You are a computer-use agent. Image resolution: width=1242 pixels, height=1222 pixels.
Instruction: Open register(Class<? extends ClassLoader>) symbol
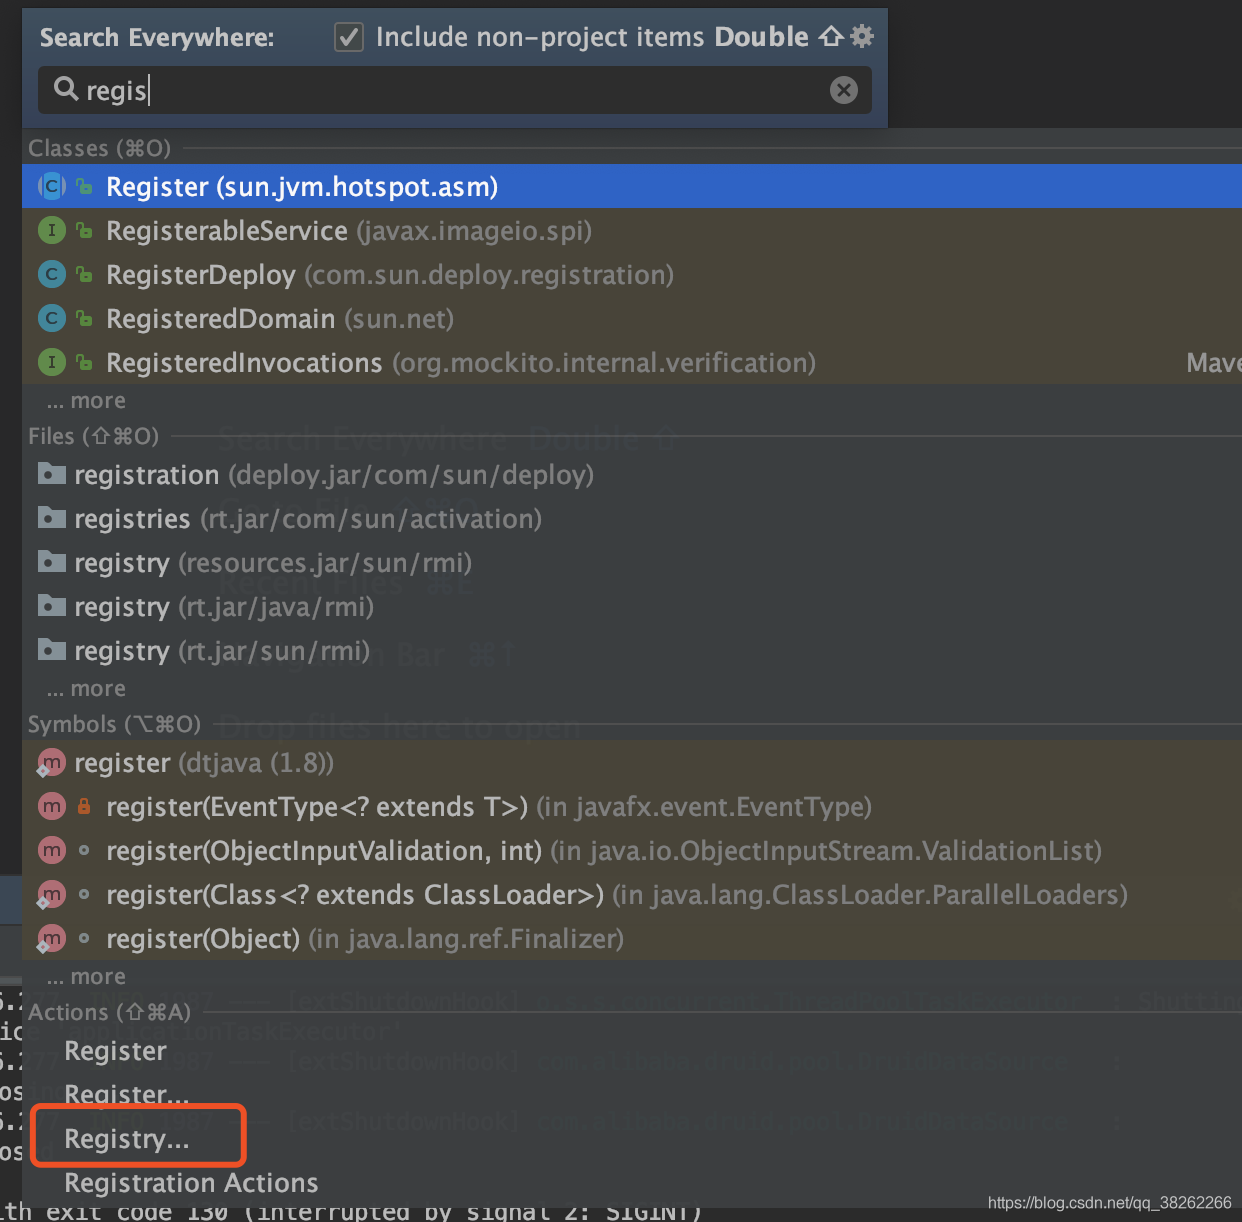(x=632, y=894)
